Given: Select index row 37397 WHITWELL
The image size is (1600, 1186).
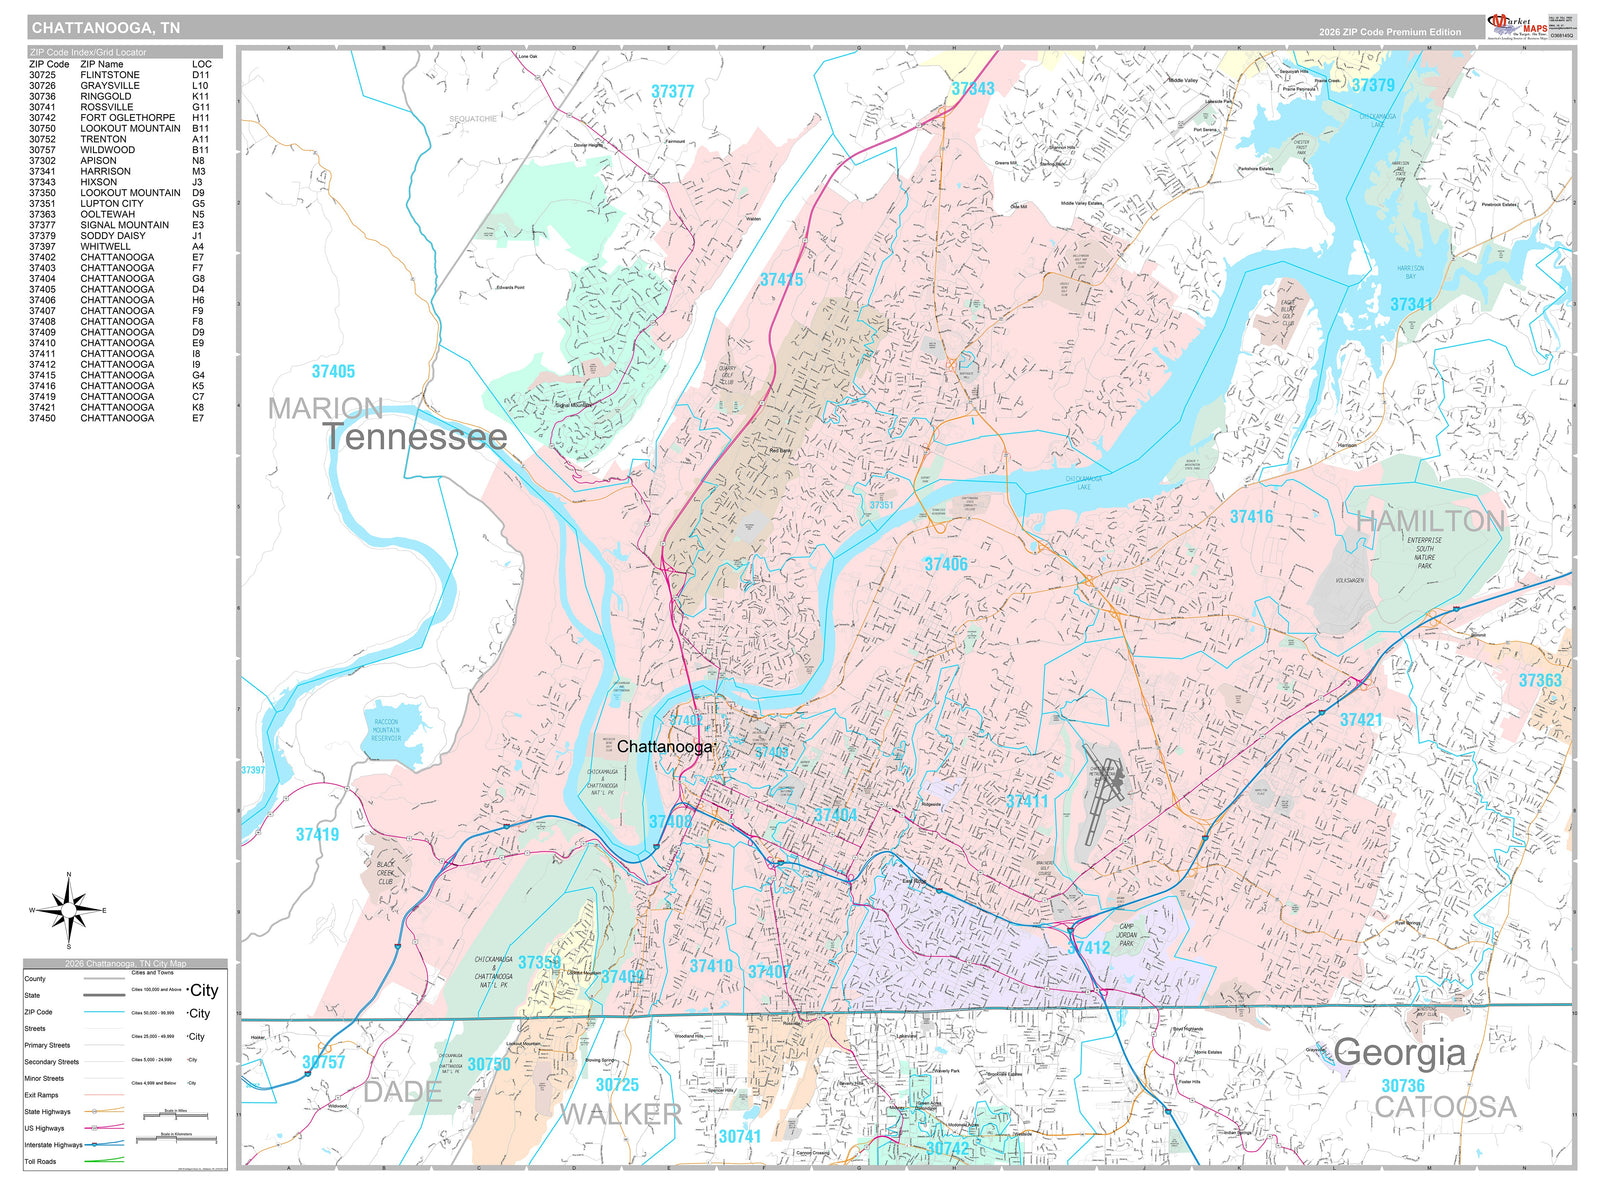Looking at the screenshot, I should click(x=120, y=247).
